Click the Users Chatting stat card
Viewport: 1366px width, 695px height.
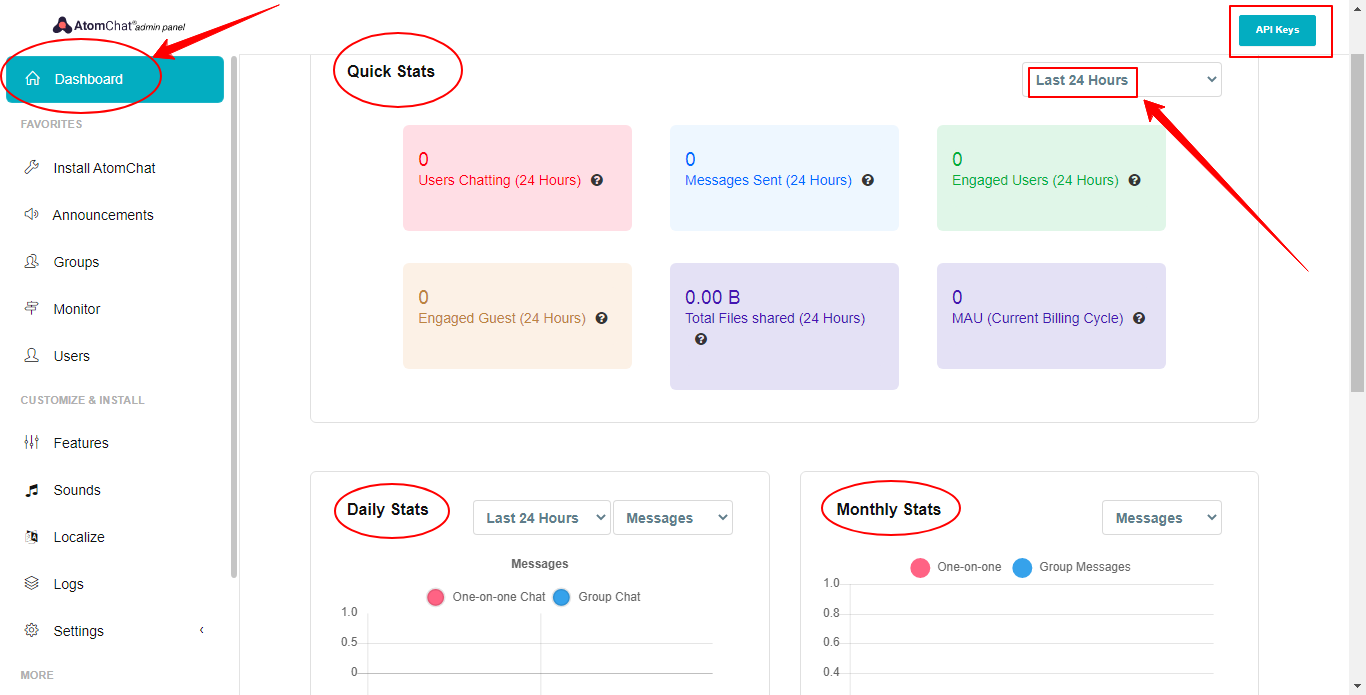click(x=517, y=178)
